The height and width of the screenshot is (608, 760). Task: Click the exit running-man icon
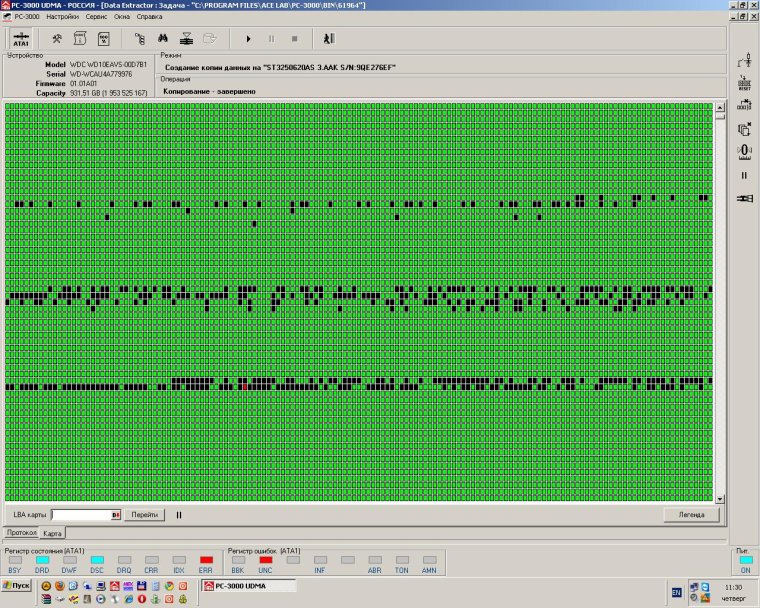point(329,39)
